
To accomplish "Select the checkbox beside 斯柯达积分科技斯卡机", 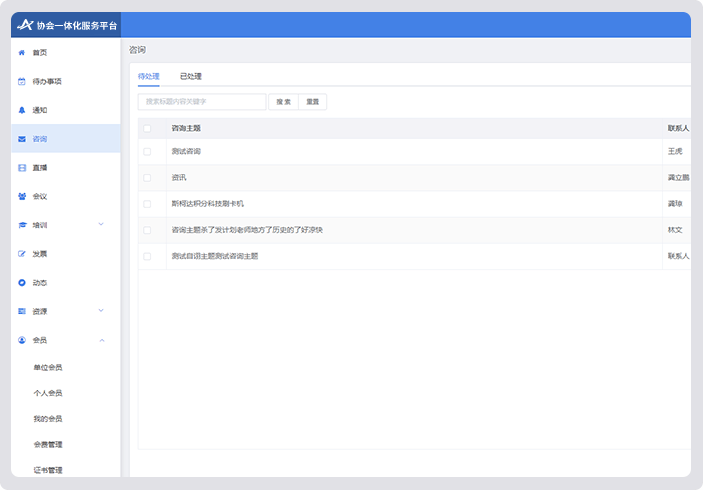I will [x=147, y=204].
